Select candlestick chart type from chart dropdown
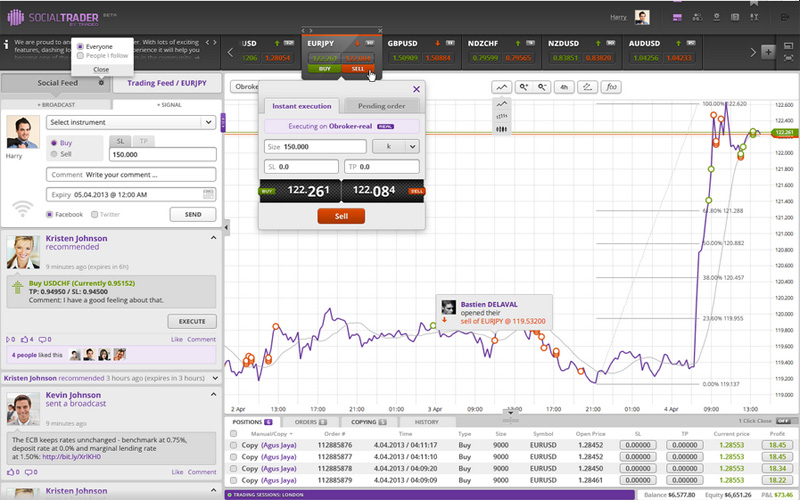Viewport: 800px width, 500px height. [x=502, y=129]
